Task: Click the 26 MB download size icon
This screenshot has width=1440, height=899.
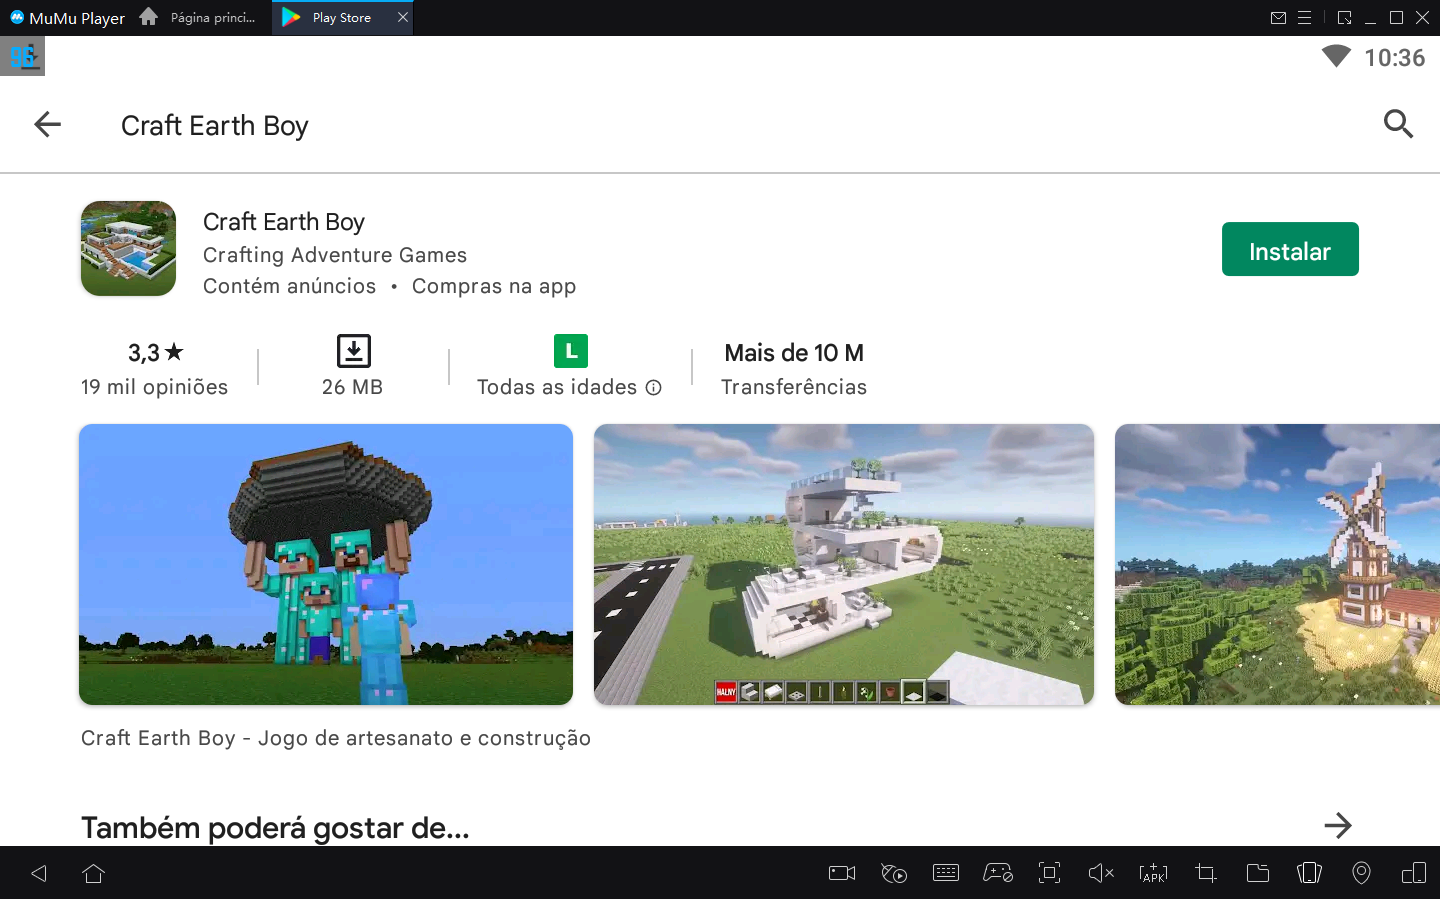Action: pyautogui.click(x=354, y=351)
